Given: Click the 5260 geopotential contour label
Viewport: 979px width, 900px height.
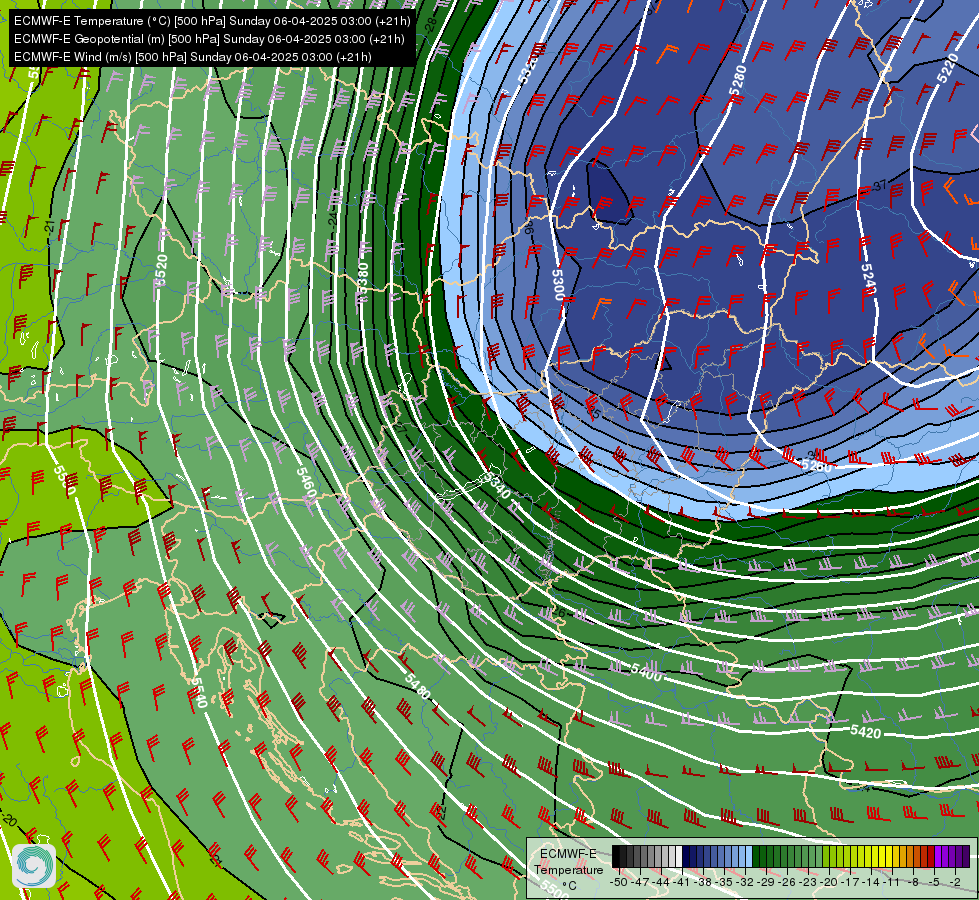Looking at the screenshot, I should coord(816,466).
